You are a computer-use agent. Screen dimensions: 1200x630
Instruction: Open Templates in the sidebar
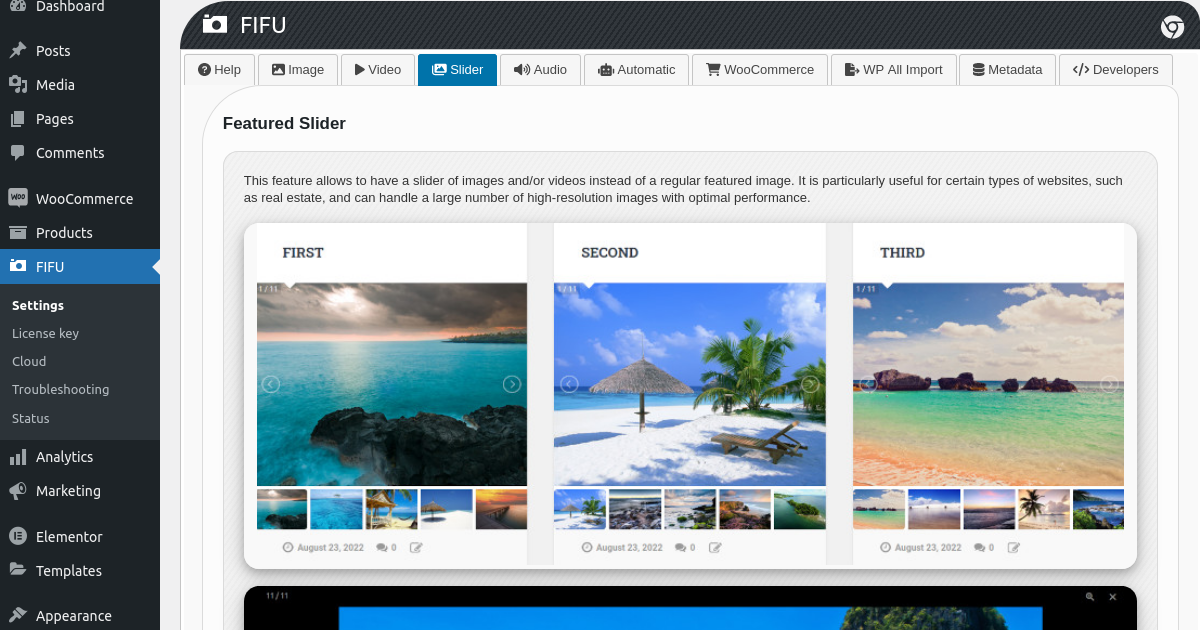pos(80,571)
